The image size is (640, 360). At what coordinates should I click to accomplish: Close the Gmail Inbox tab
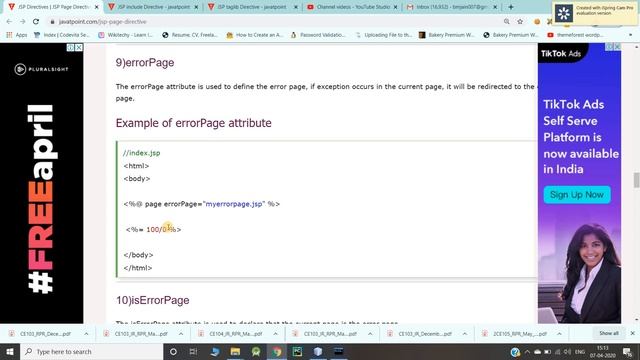pos(495,7)
